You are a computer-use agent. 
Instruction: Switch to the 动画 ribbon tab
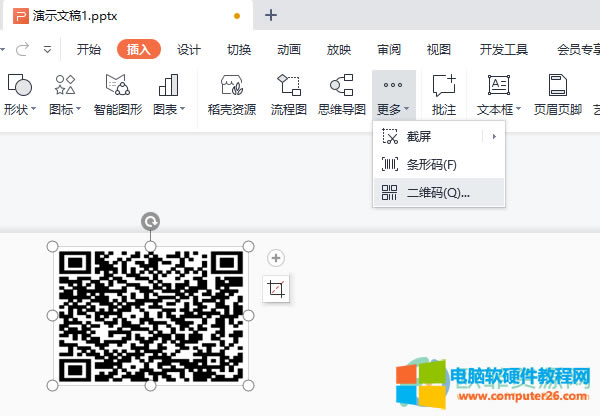tap(289, 50)
